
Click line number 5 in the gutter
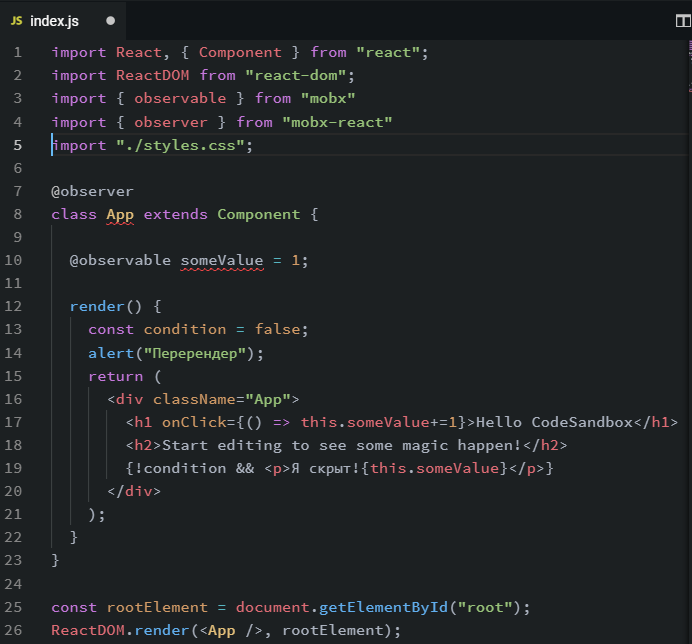(x=18, y=145)
